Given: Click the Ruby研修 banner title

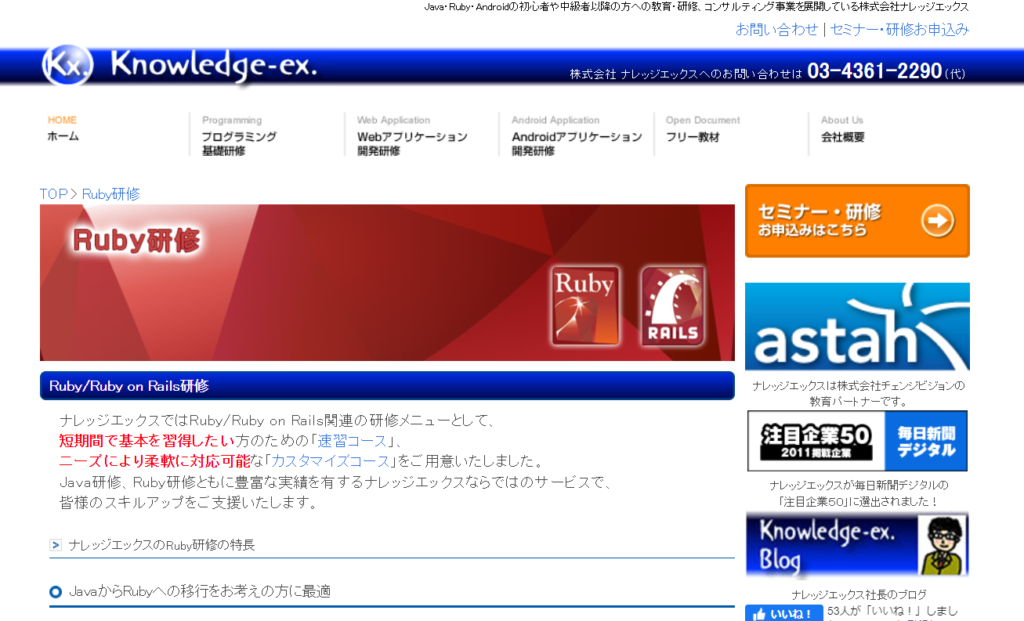Looking at the screenshot, I should coord(136,240).
